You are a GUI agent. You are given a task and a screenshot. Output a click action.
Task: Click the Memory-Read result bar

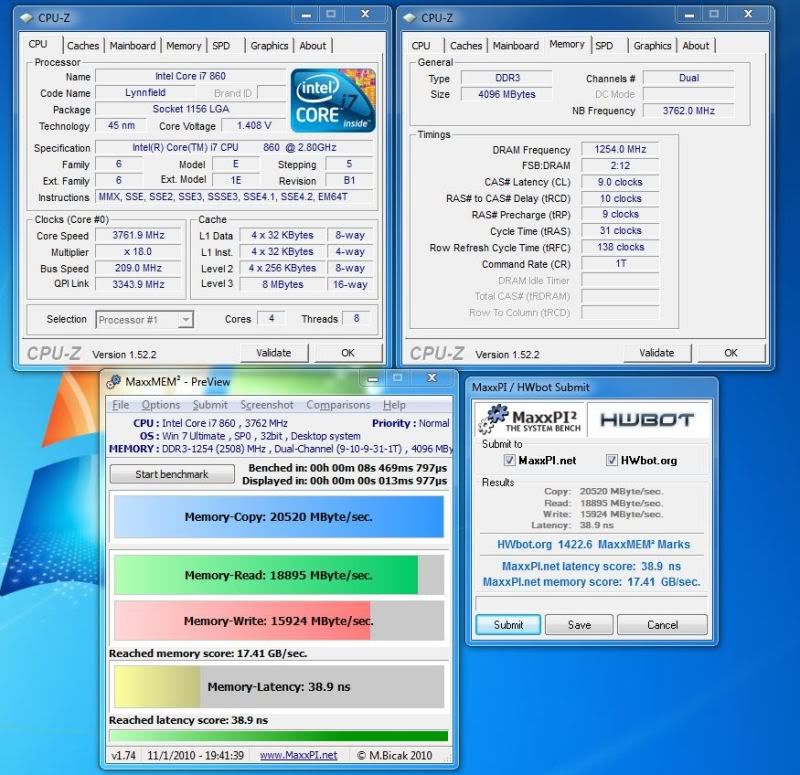279,575
